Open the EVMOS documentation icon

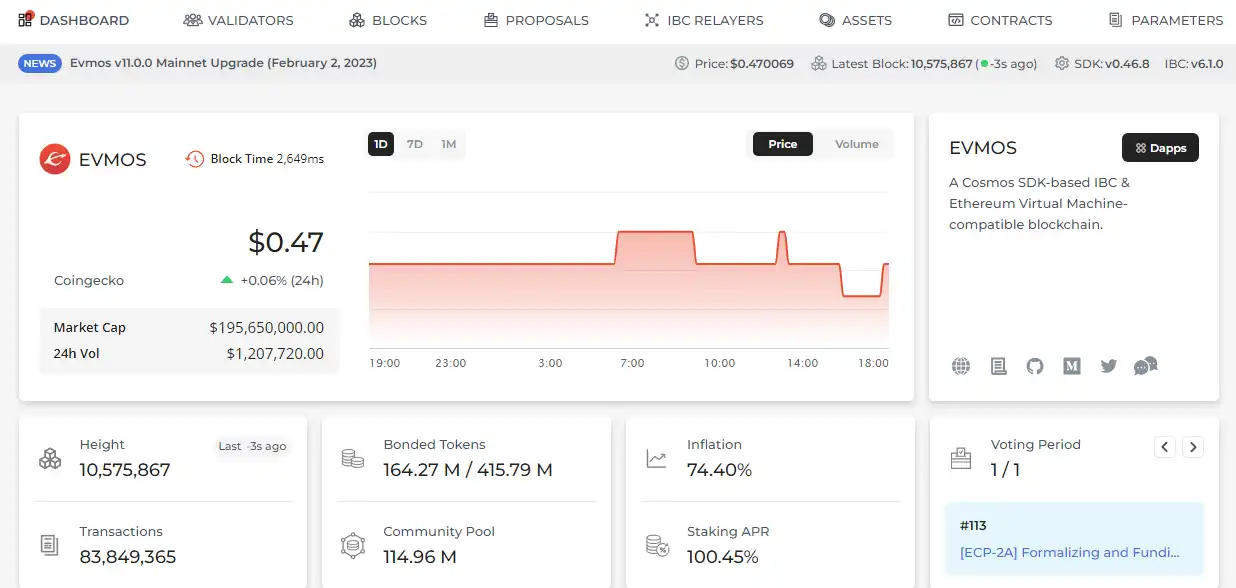998,366
